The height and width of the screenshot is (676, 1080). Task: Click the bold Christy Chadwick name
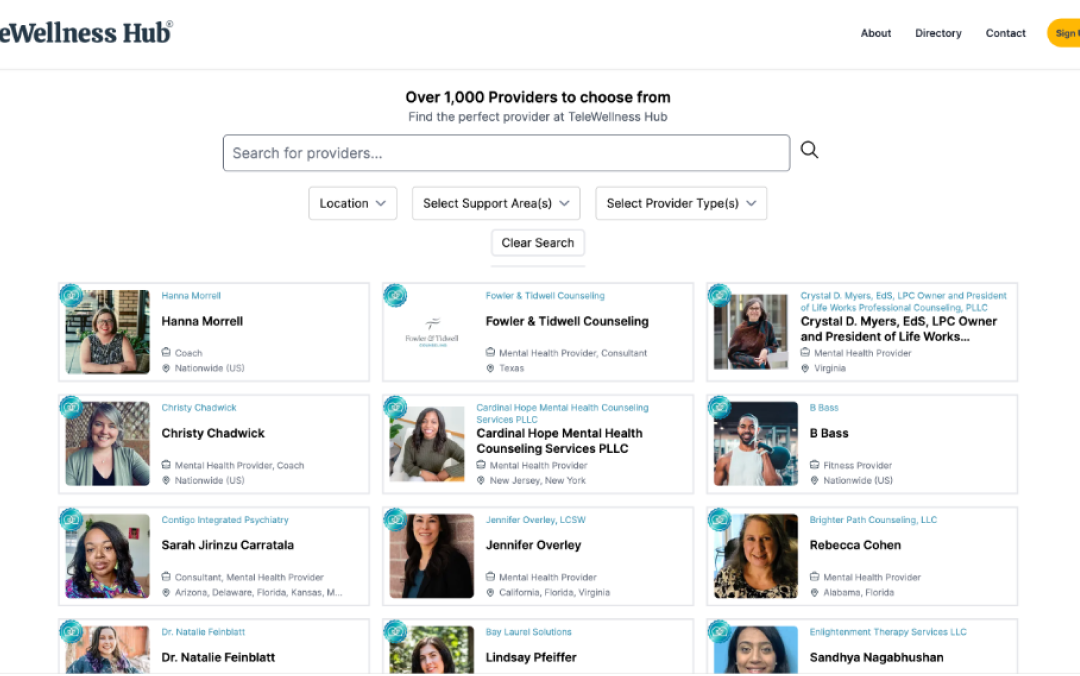pos(213,433)
